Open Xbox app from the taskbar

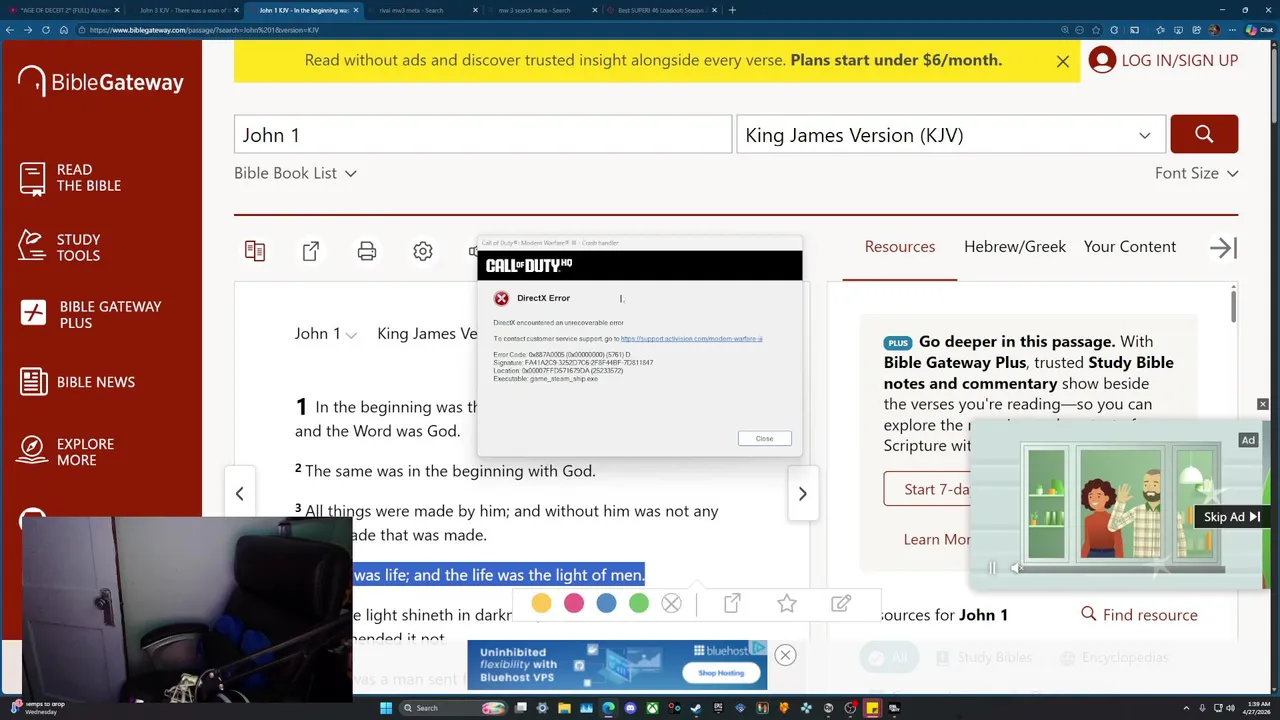pyautogui.click(x=652, y=708)
